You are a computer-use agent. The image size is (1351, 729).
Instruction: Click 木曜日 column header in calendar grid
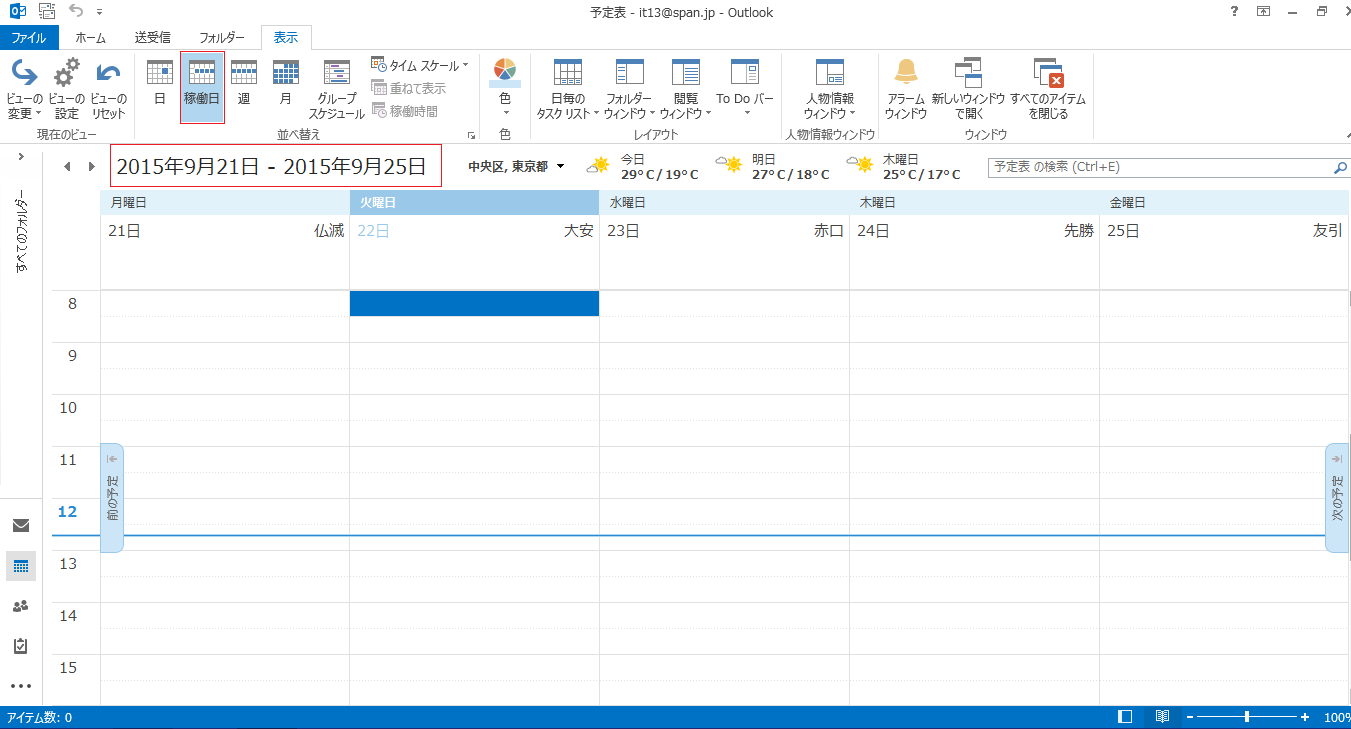(x=974, y=202)
